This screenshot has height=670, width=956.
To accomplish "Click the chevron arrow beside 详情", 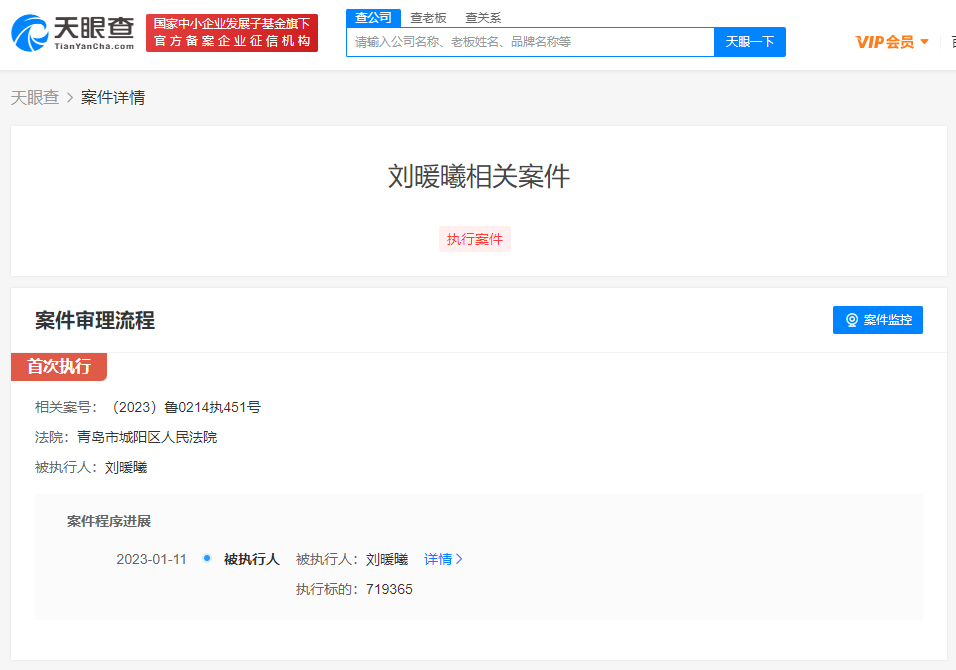I will tap(459, 559).
